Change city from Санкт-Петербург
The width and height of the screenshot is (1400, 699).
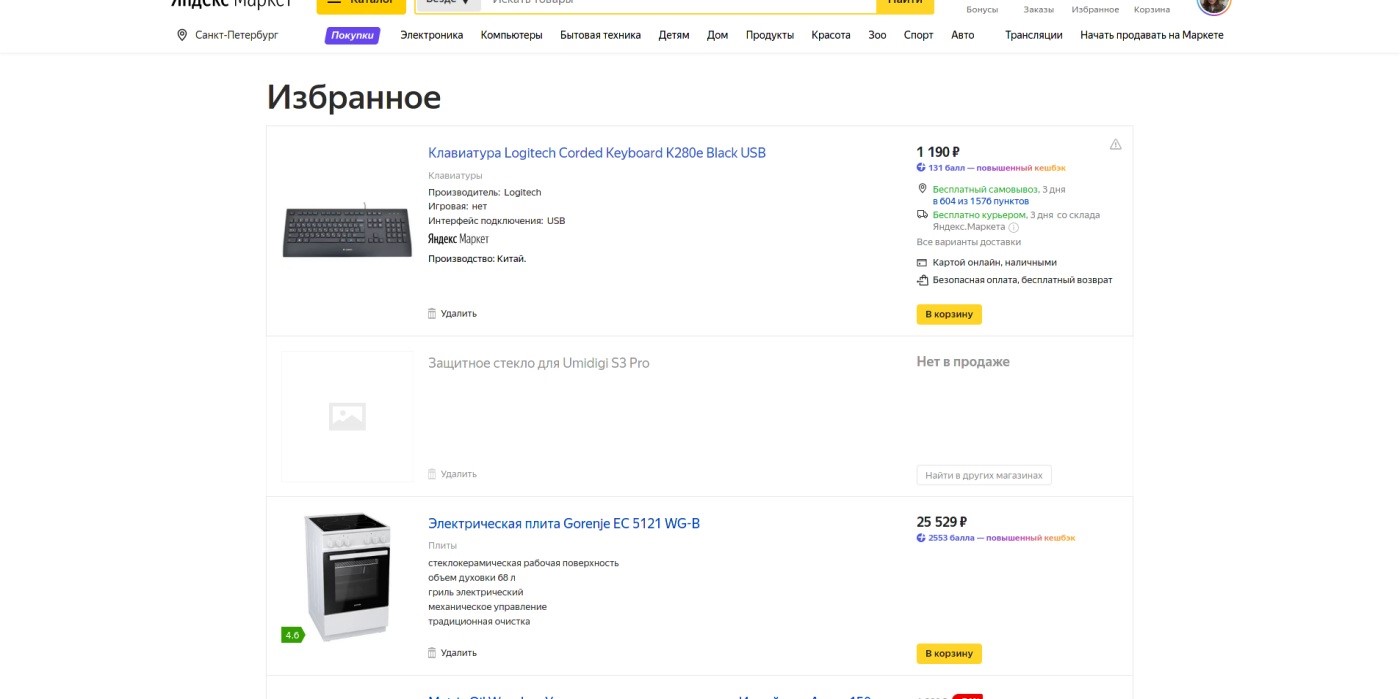point(237,35)
